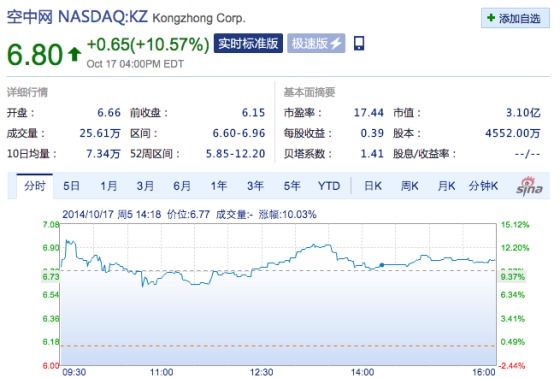Open the 日K candlestick tab
Image resolution: width=560 pixels, height=378 pixels.
[x=373, y=186]
